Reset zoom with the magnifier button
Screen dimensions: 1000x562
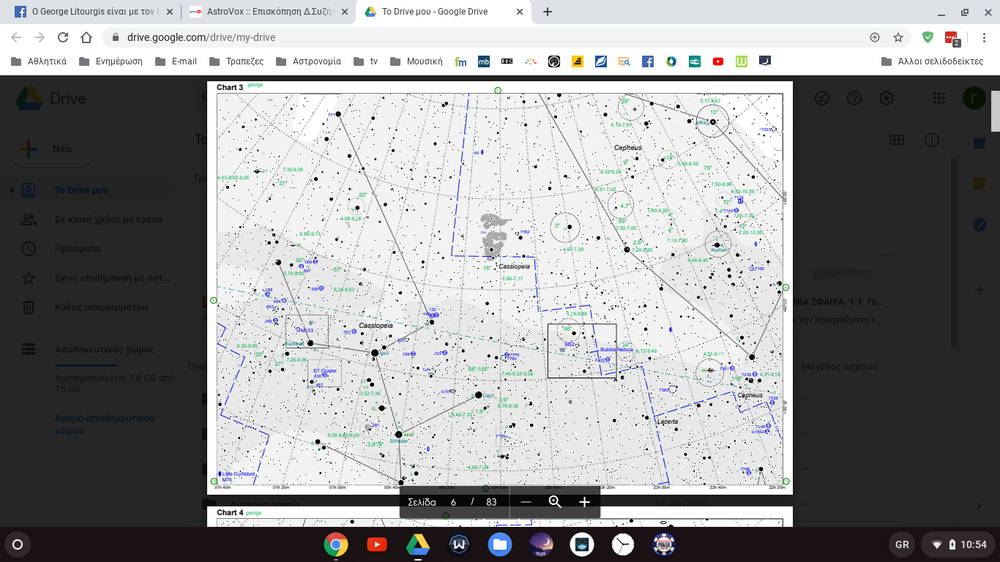coord(555,502)
